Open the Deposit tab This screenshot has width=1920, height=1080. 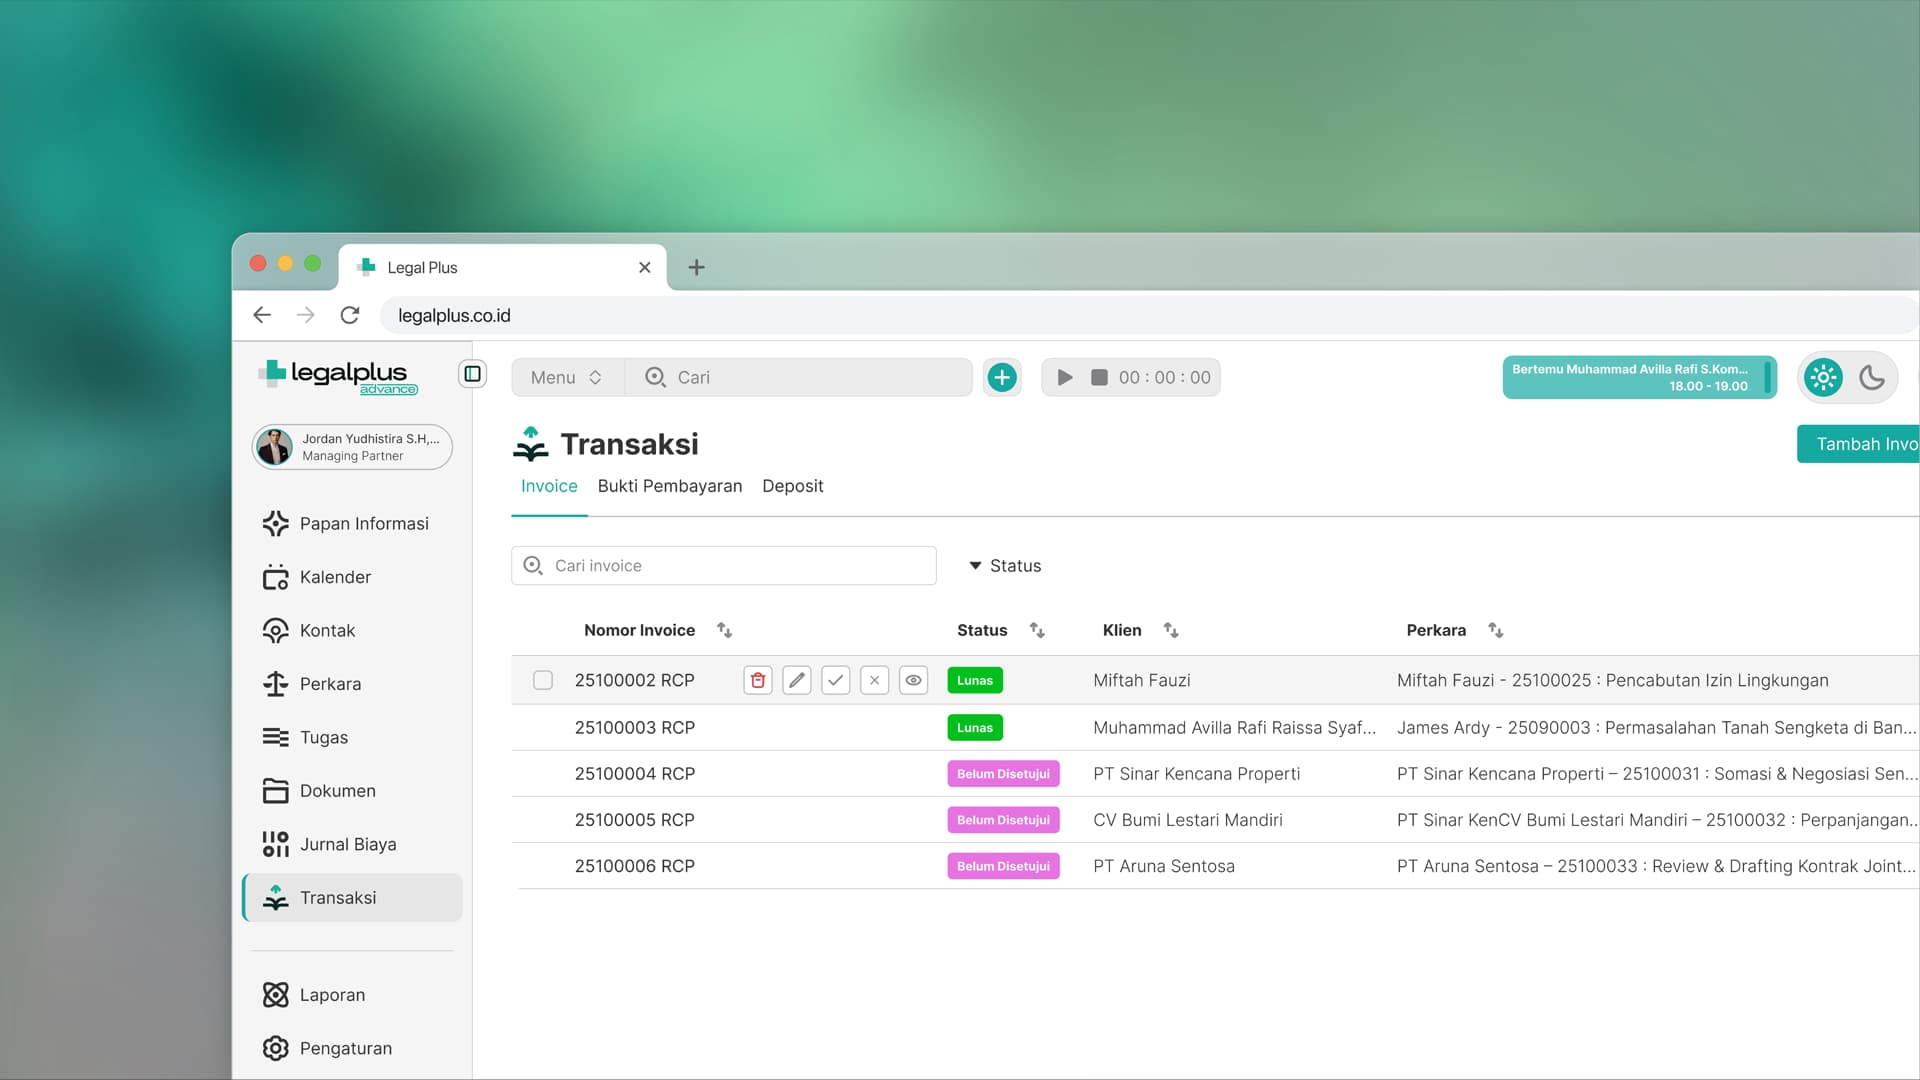click(x=792, y=486)
